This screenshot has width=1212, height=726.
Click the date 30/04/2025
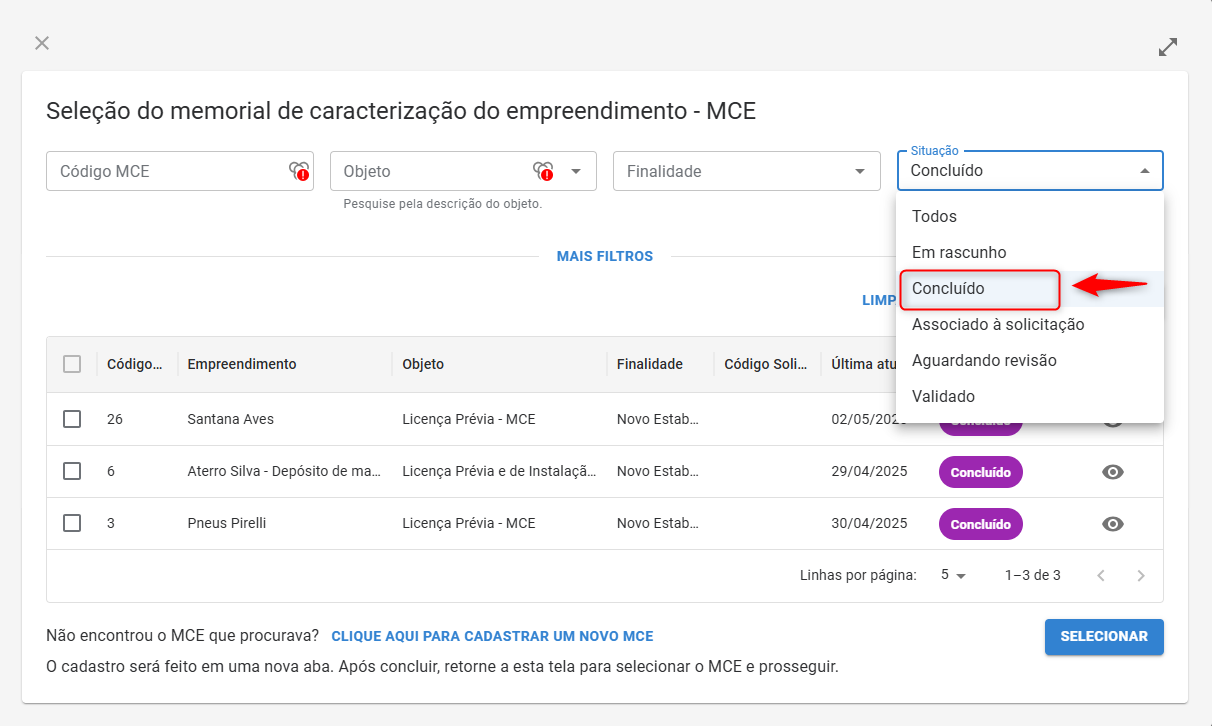[870, 523]
